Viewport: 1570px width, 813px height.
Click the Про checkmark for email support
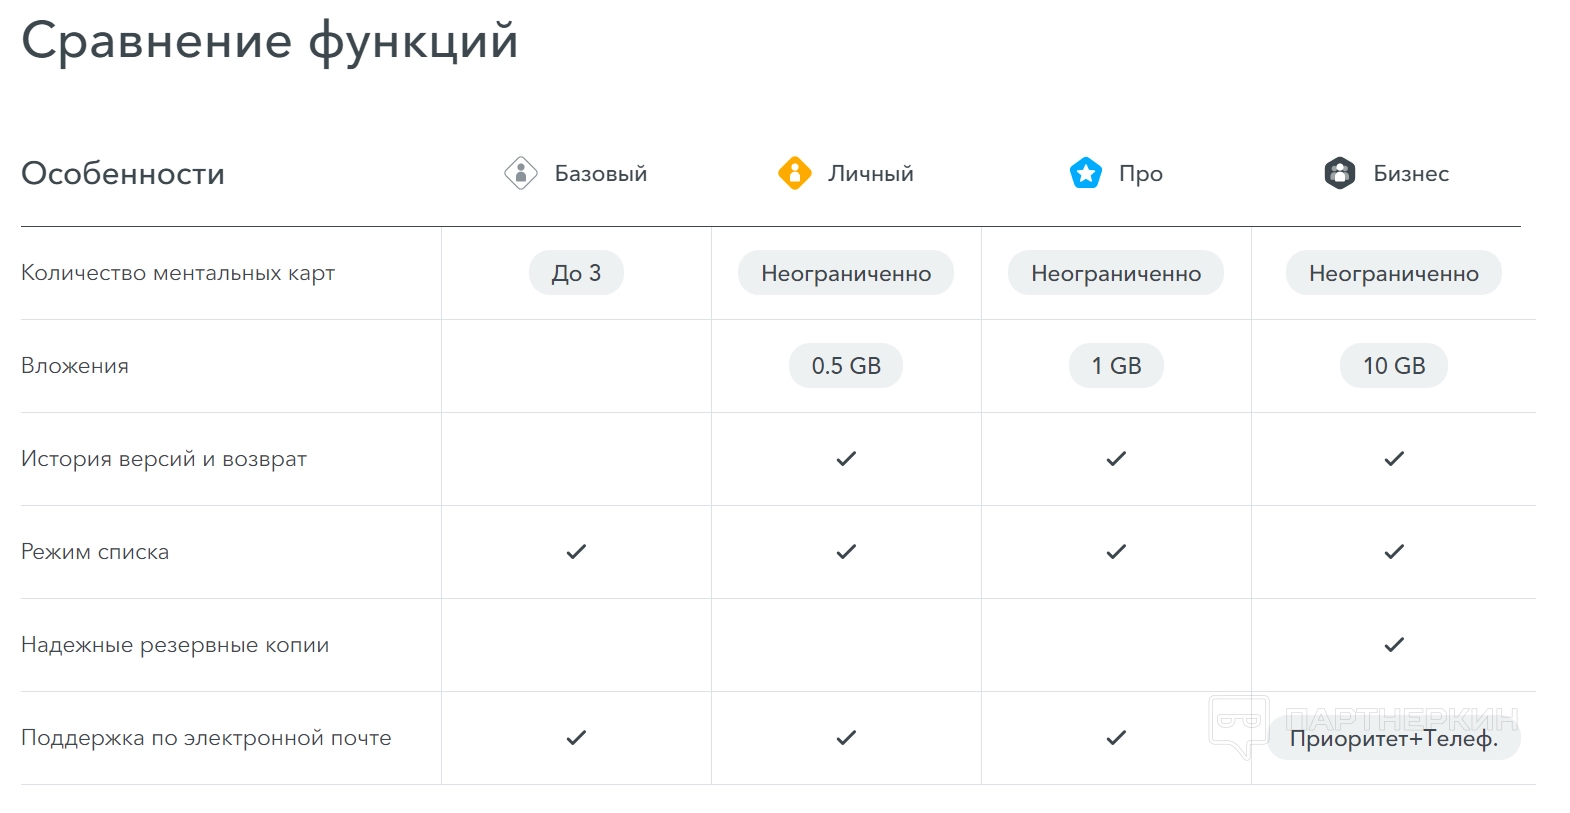pos(1116,738)
